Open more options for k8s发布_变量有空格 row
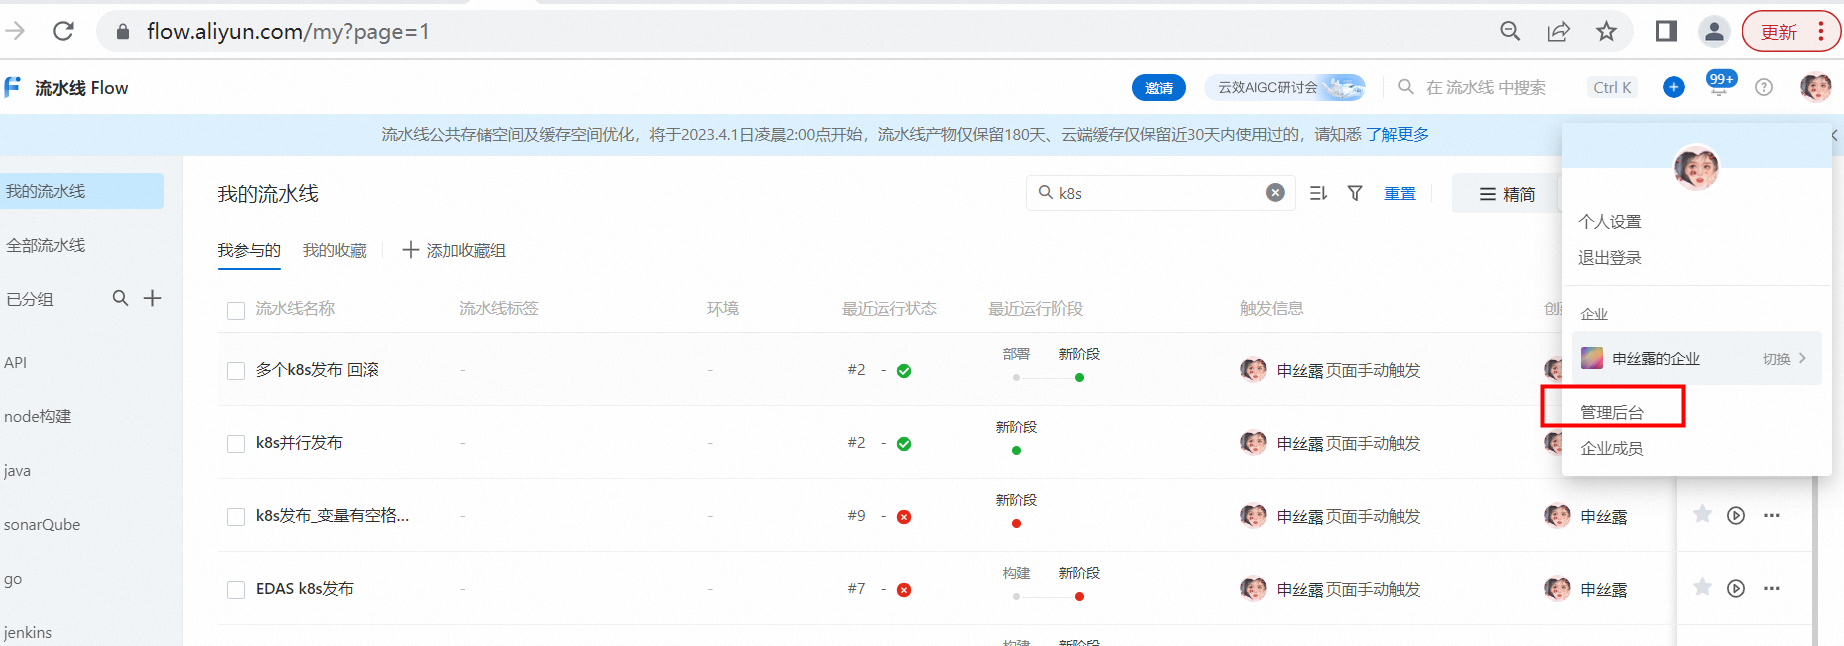 1772,515
